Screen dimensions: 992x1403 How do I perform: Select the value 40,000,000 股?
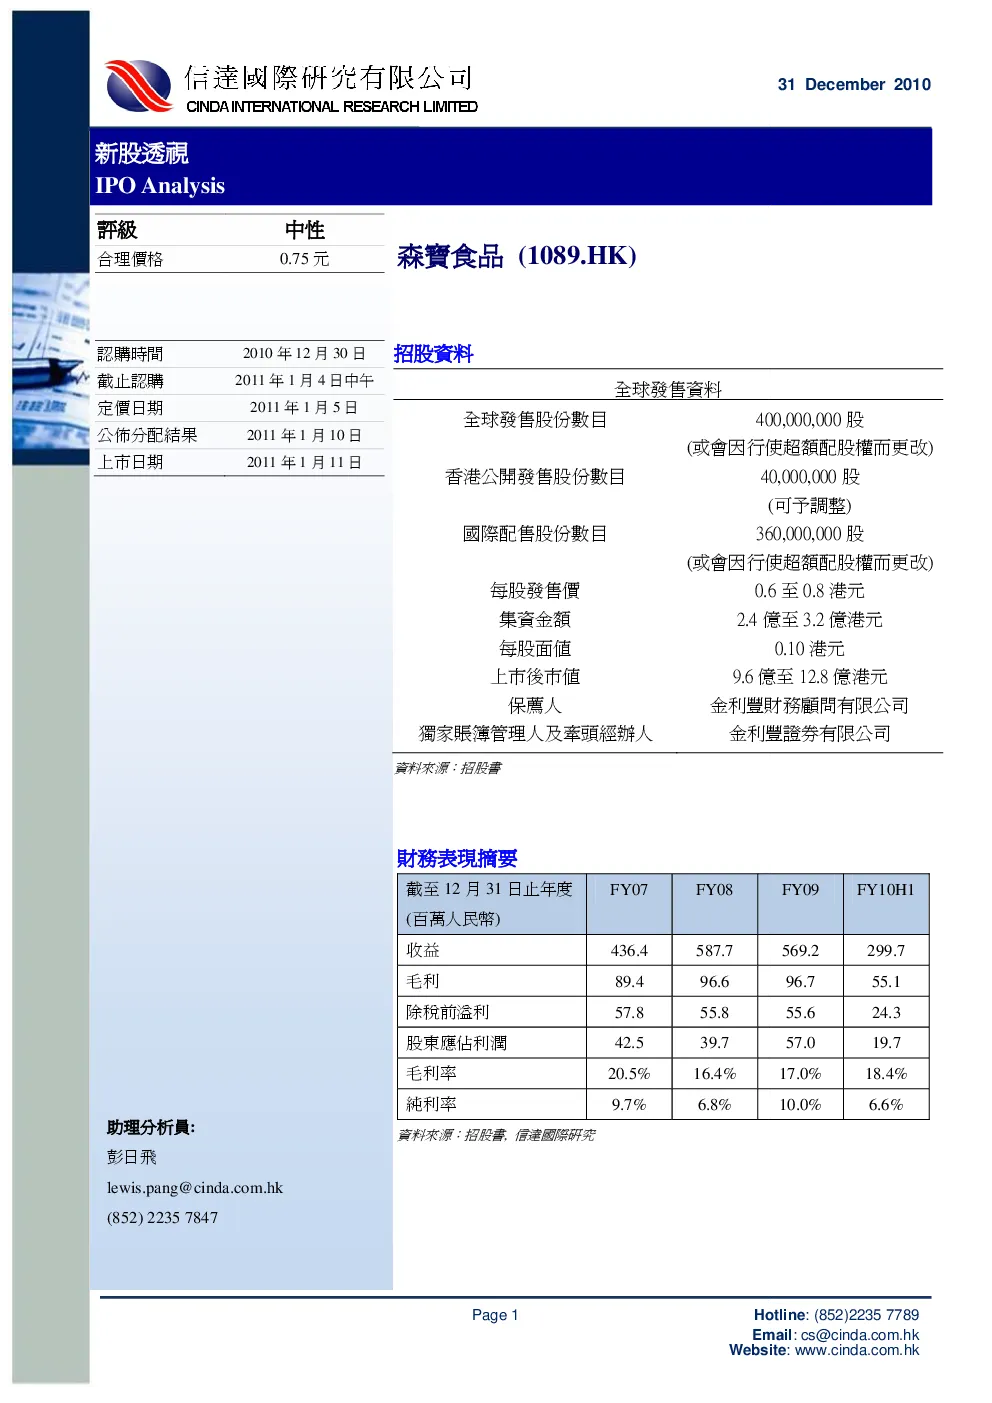[x=810, y=477]
